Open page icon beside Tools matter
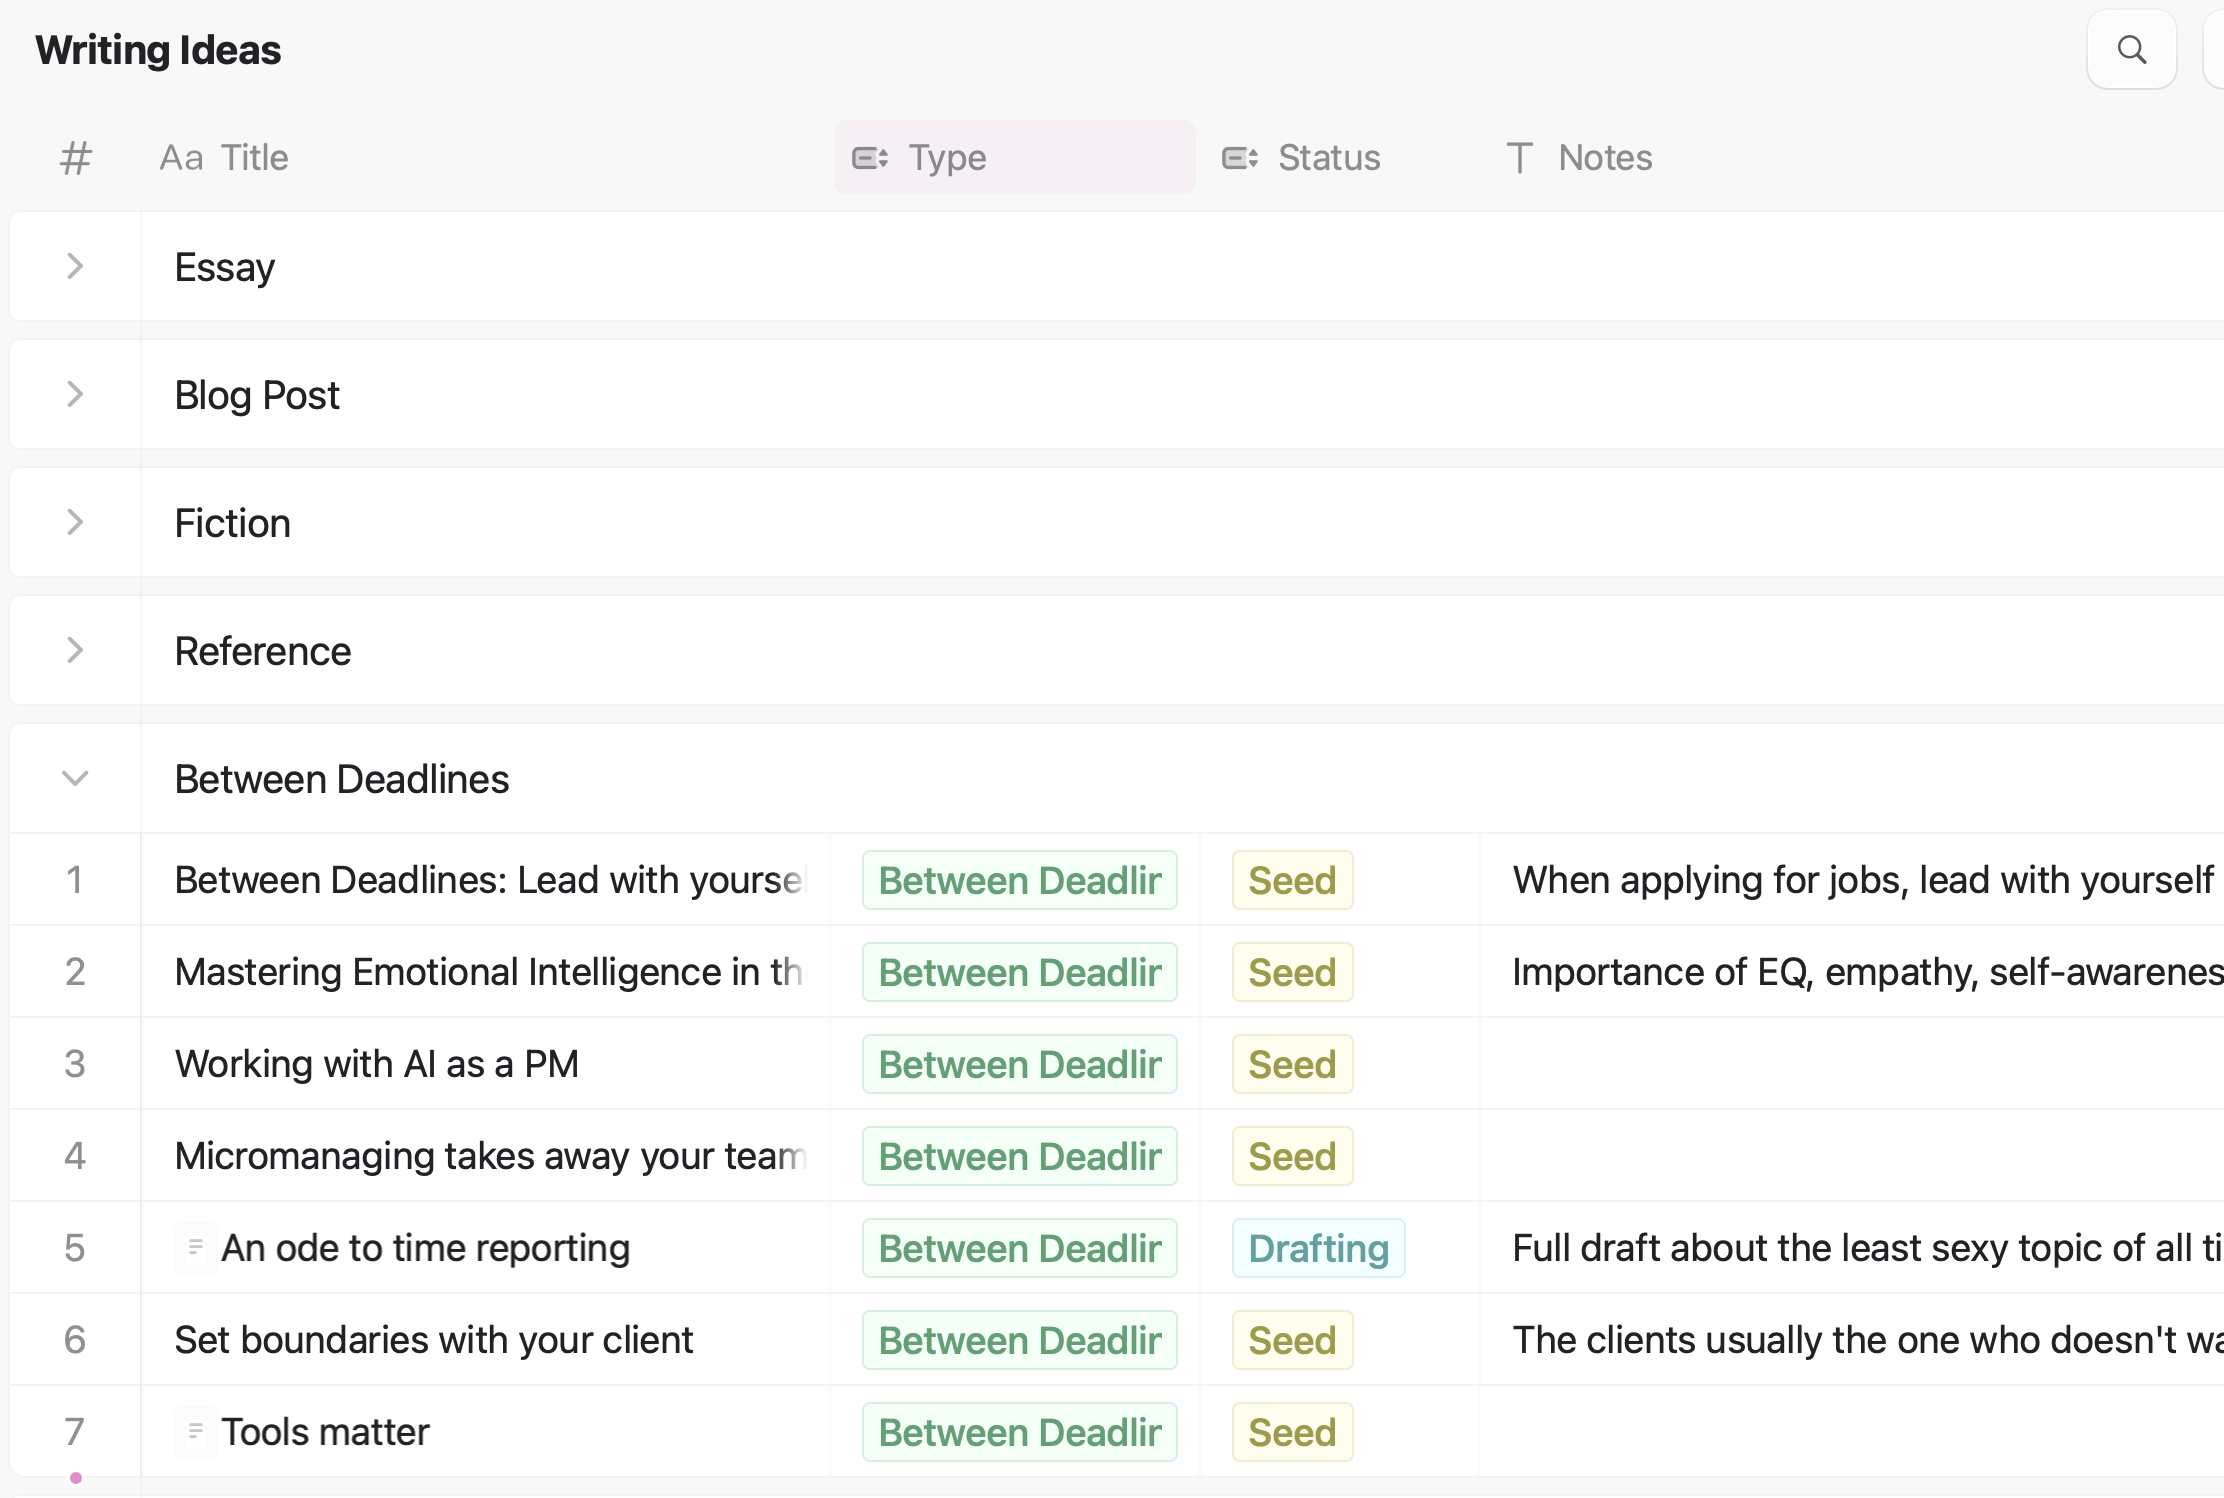 tap(195, 1431)
